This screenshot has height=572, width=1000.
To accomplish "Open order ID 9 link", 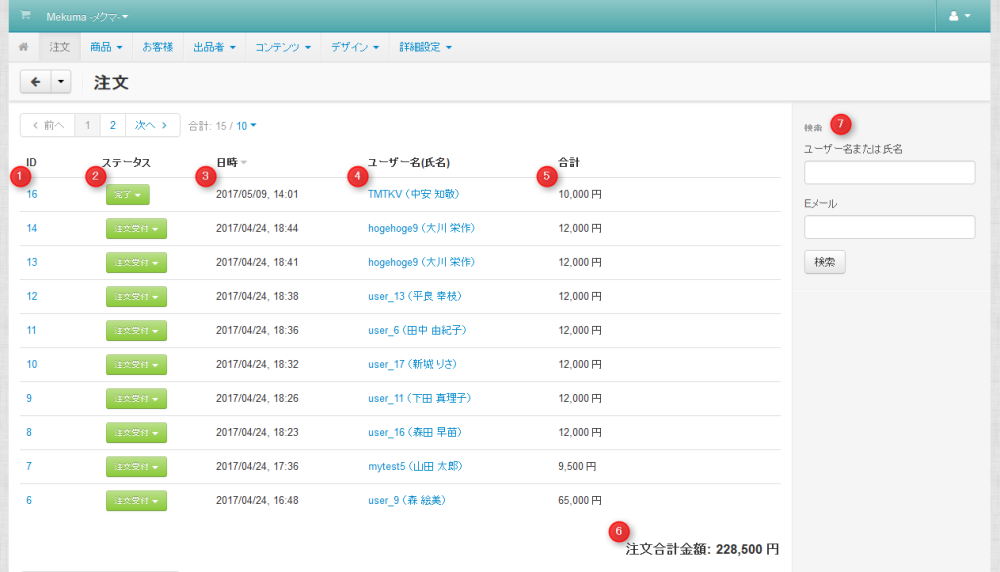I will (29, 398).
